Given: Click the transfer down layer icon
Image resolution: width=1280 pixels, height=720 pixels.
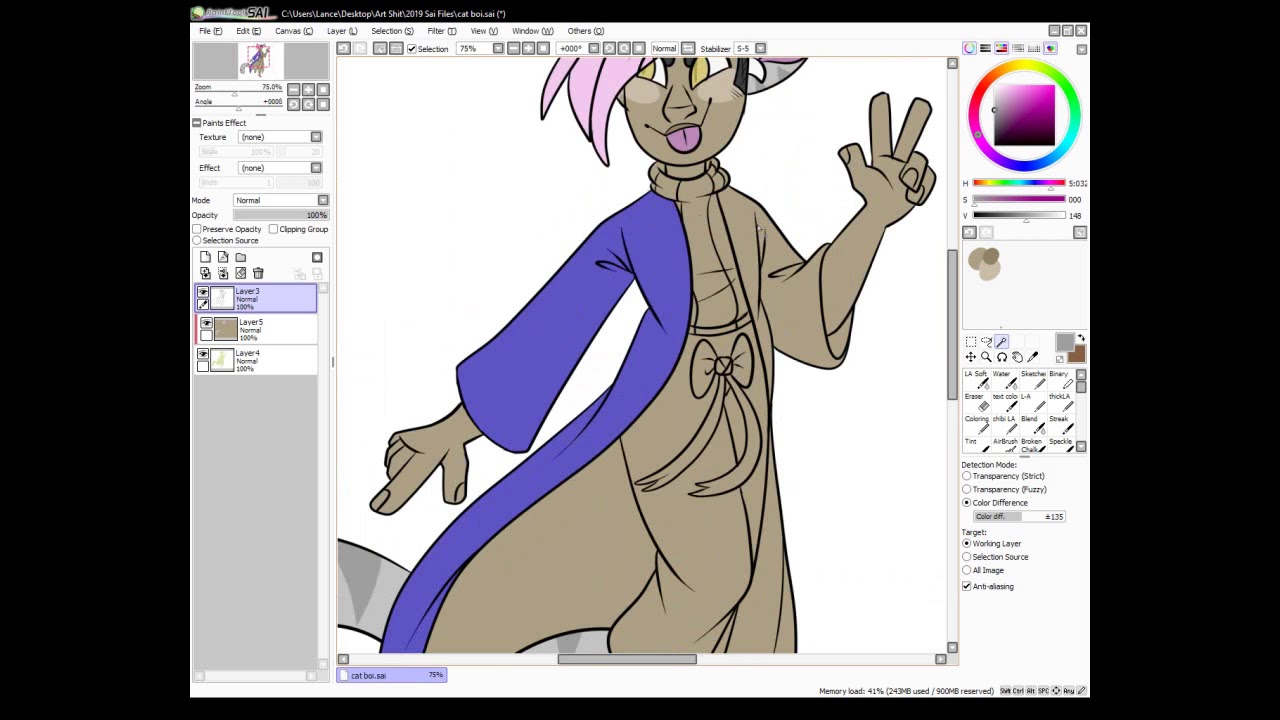Looking at the screenshot, I should click(205, 273).
